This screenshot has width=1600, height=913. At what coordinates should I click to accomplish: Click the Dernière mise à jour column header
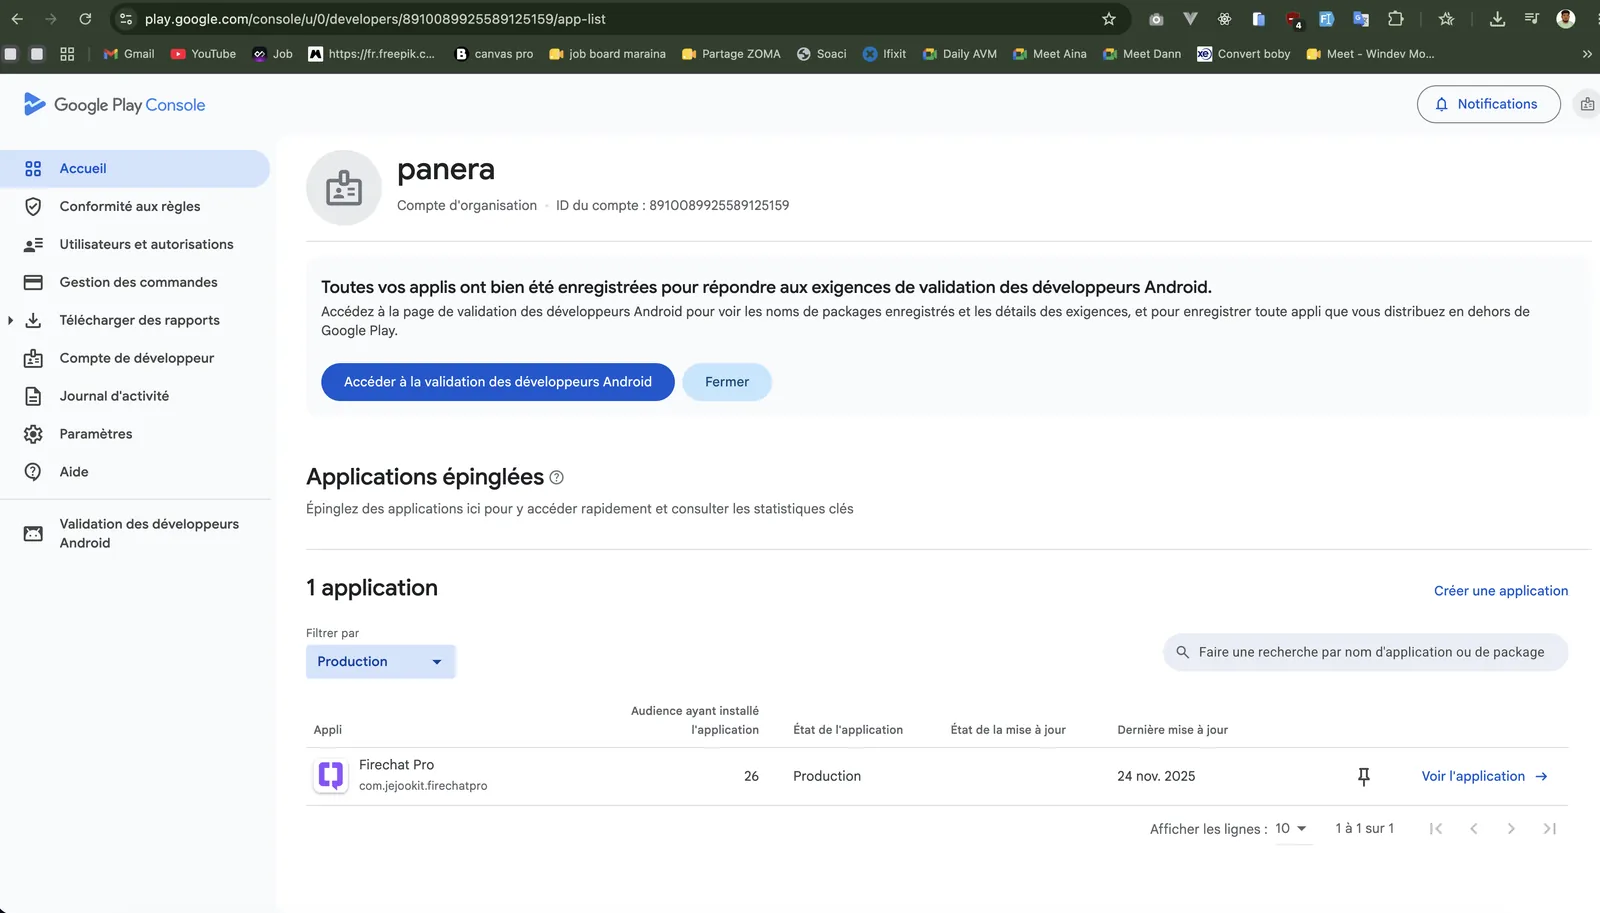click(1172, 730)
